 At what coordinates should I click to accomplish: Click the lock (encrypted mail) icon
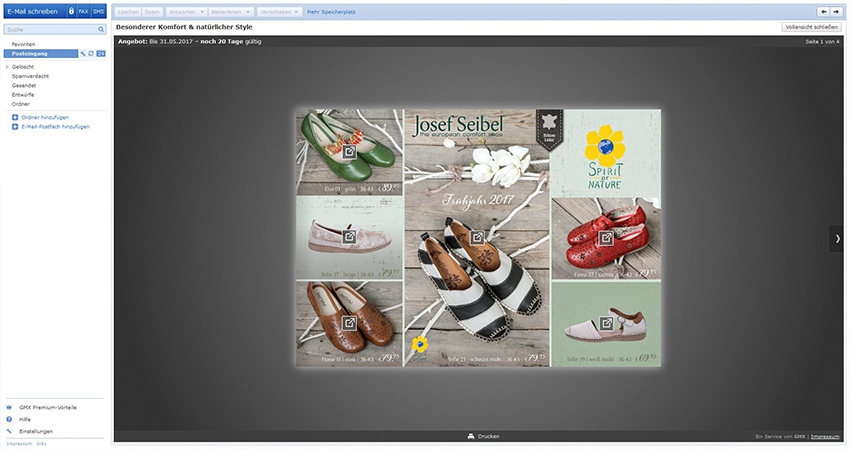(x=71, y=11)
